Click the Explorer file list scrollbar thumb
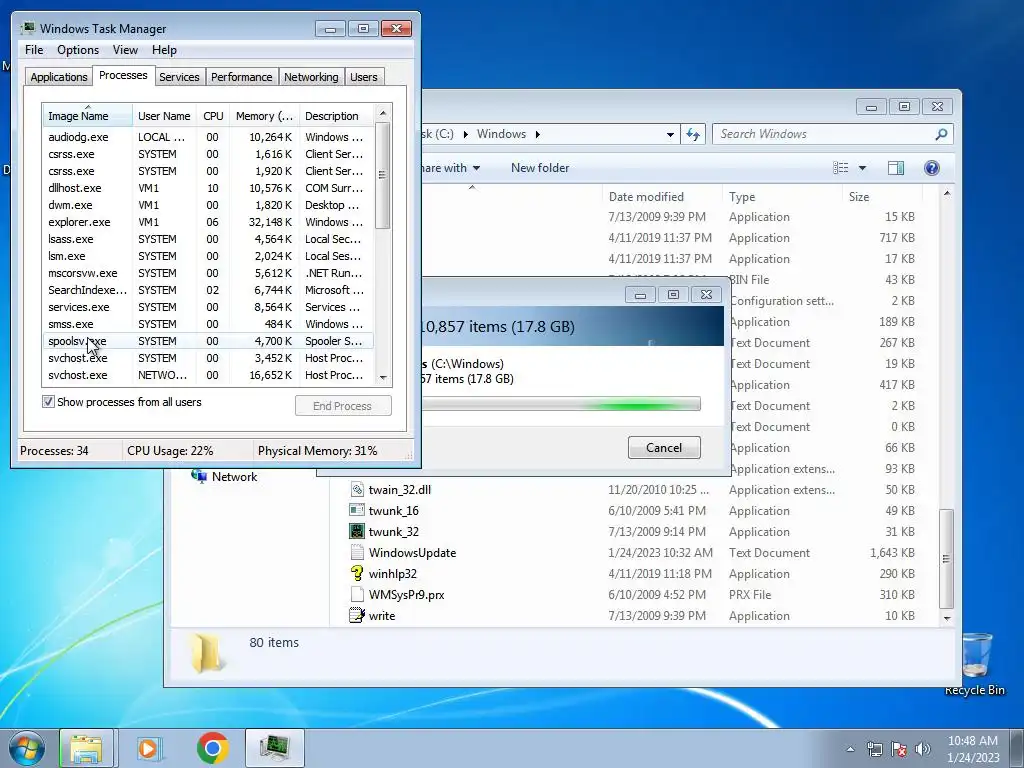The image size is (1024, 768). click(946, 559)
